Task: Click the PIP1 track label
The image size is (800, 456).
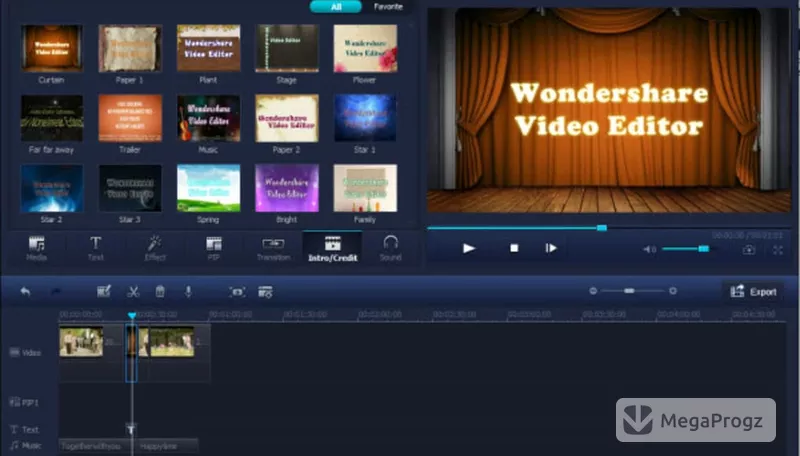Action: pyautogui.click(x=24, y=402)
